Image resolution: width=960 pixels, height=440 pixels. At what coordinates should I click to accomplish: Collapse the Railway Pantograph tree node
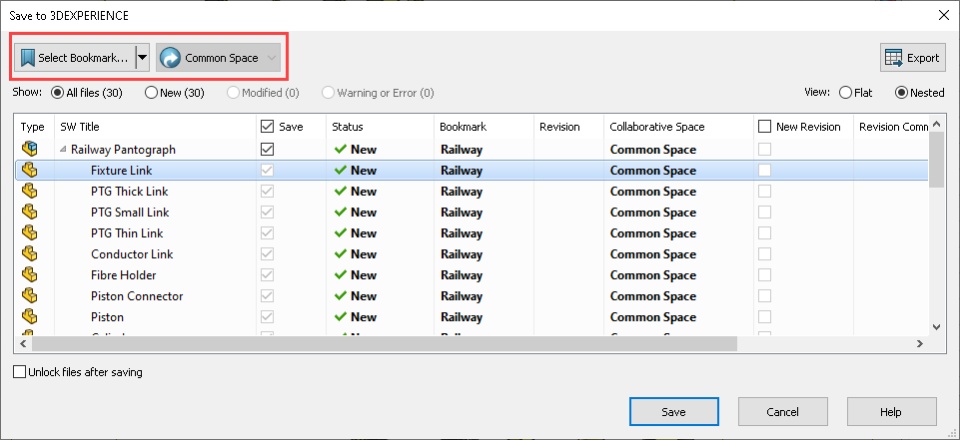(x=64, y=149)
